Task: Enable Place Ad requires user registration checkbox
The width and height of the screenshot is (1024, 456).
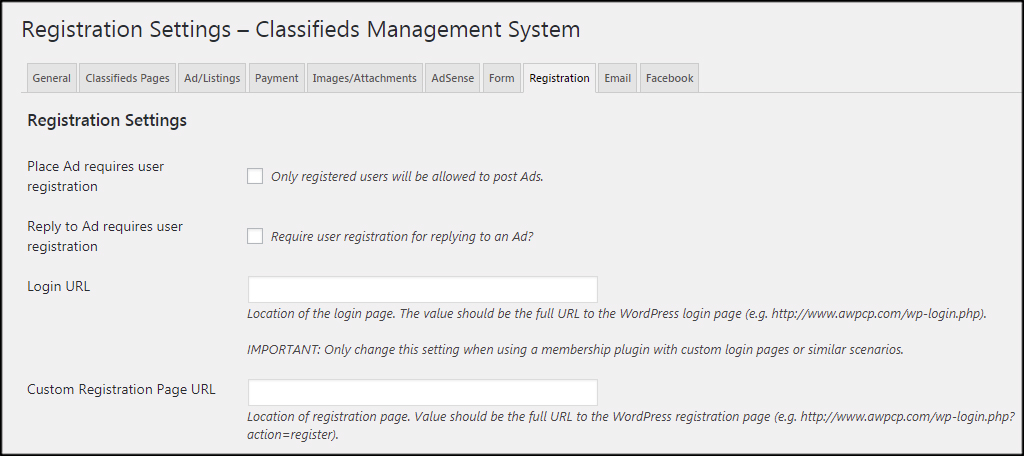Action: tap(255, 176)
